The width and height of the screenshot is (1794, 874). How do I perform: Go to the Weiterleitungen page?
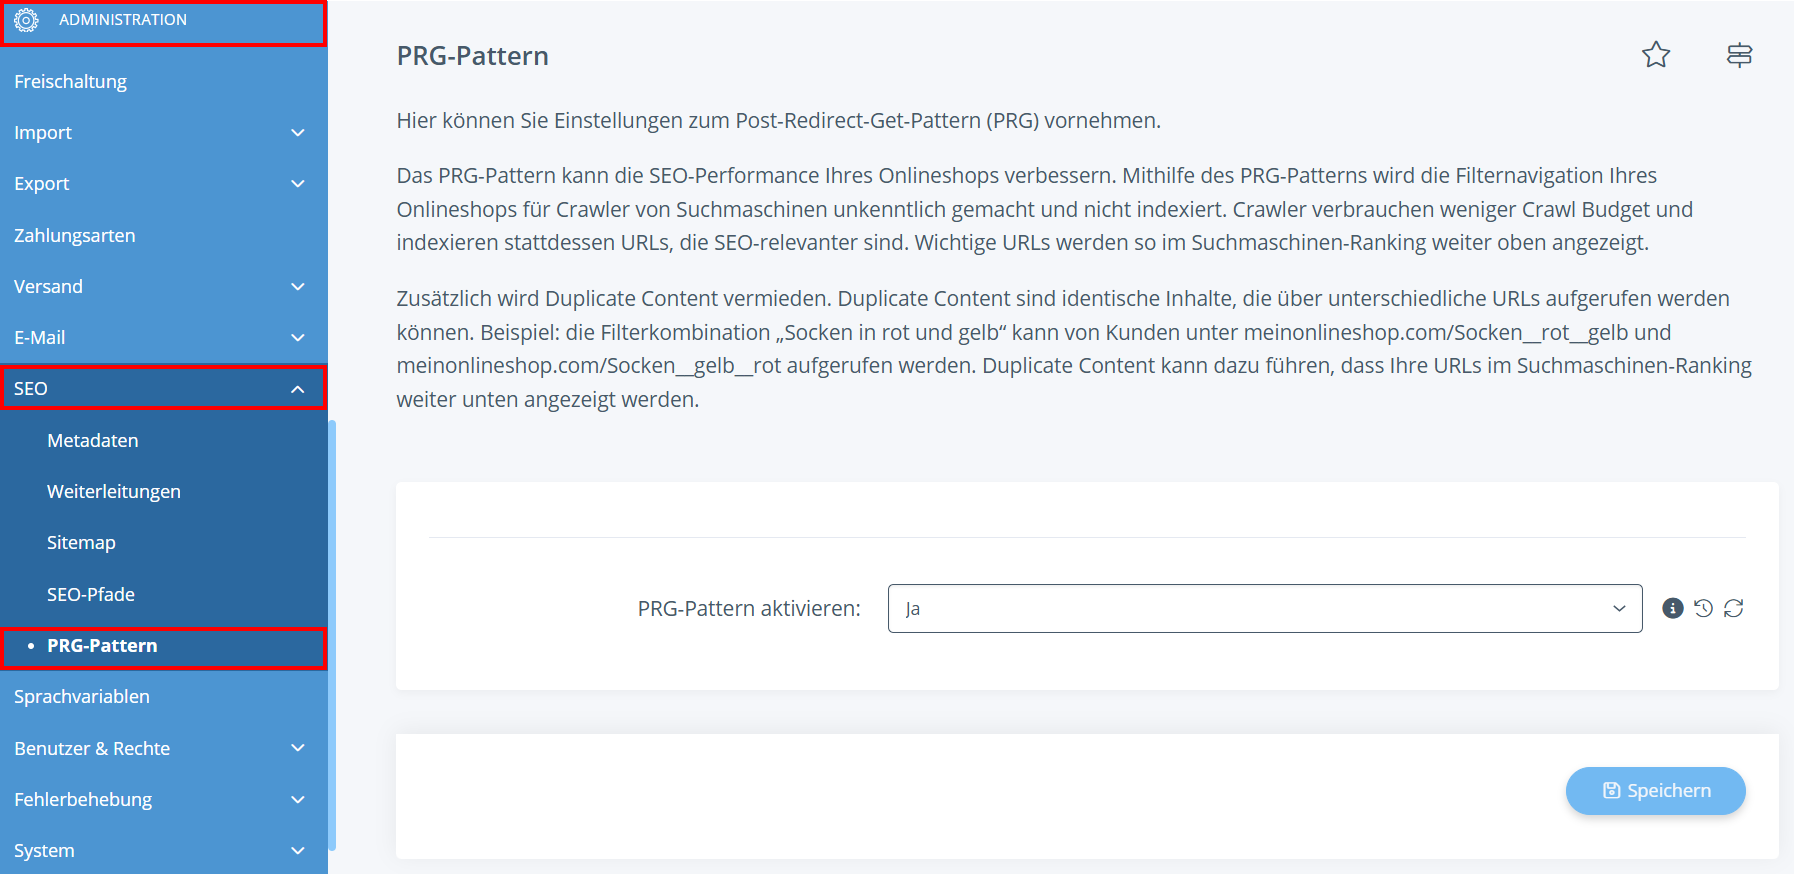pos(114,492)
